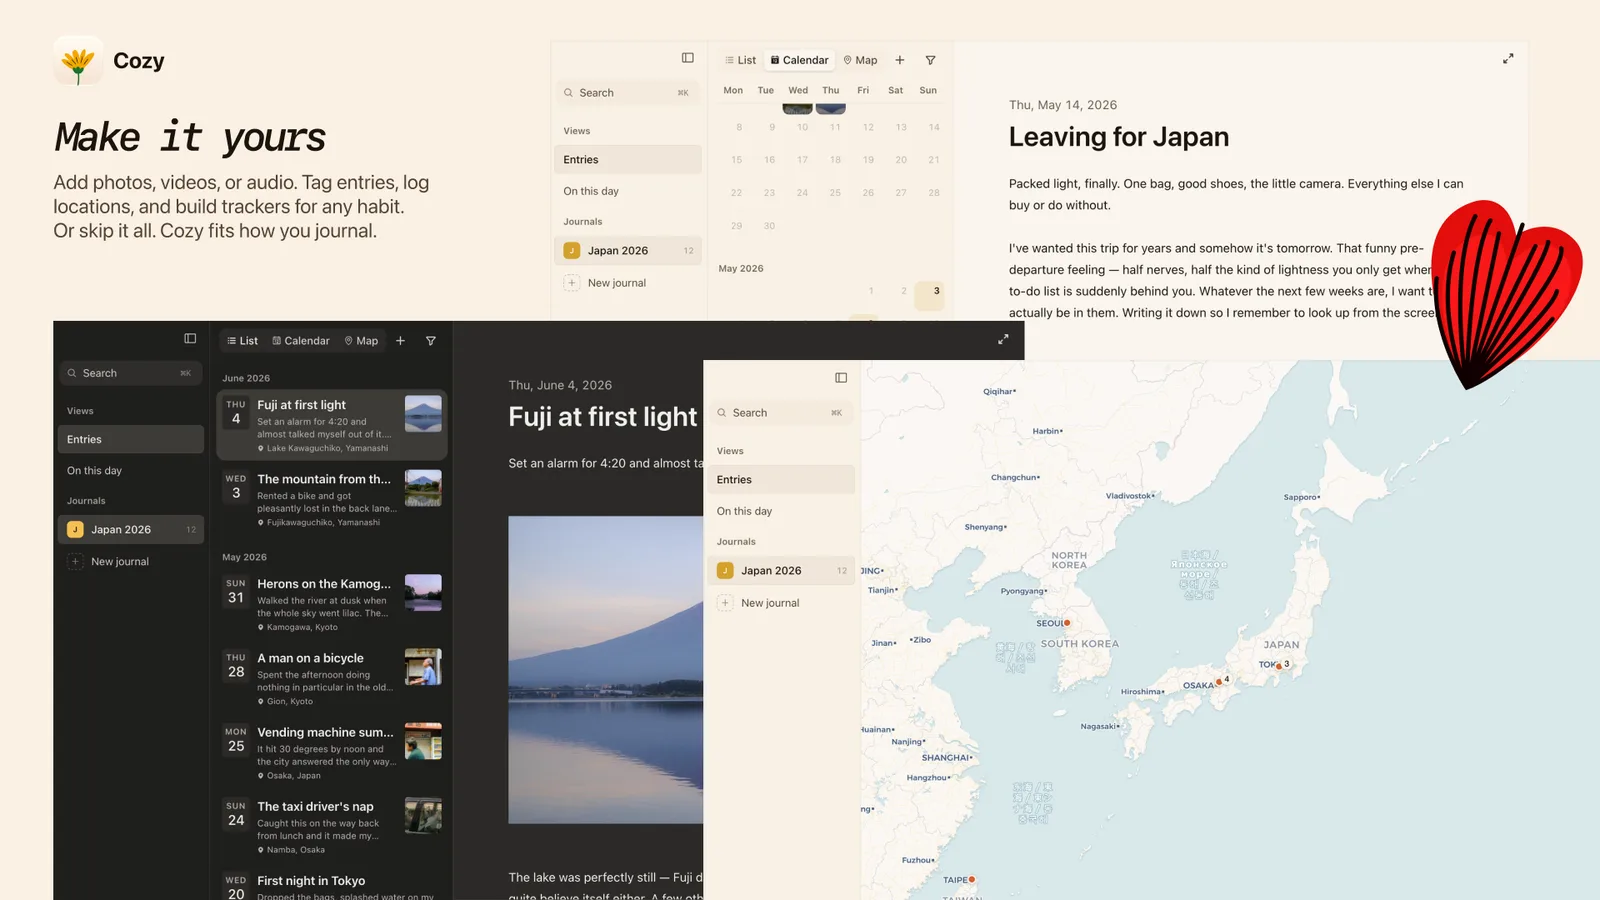
Task: Click Search field in calendar window sidebar
Action: point(628,93)
